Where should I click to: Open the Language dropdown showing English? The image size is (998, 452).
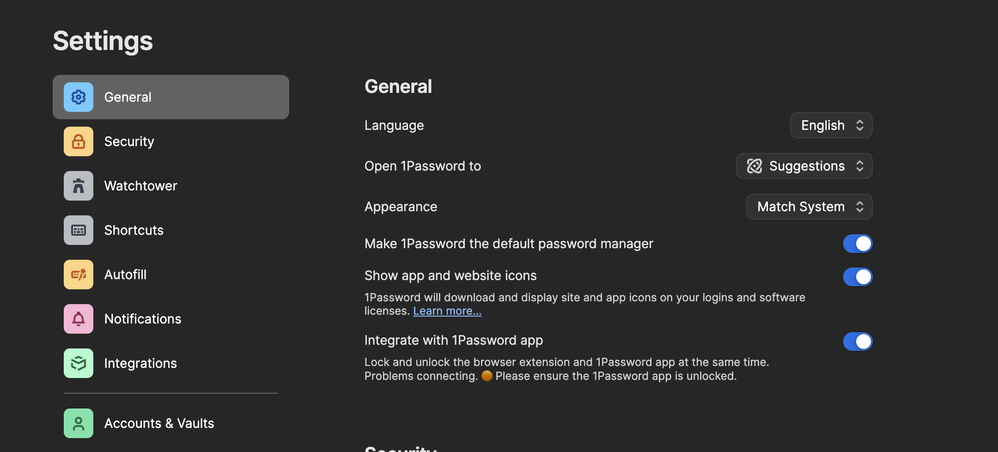tap(831, 126)
